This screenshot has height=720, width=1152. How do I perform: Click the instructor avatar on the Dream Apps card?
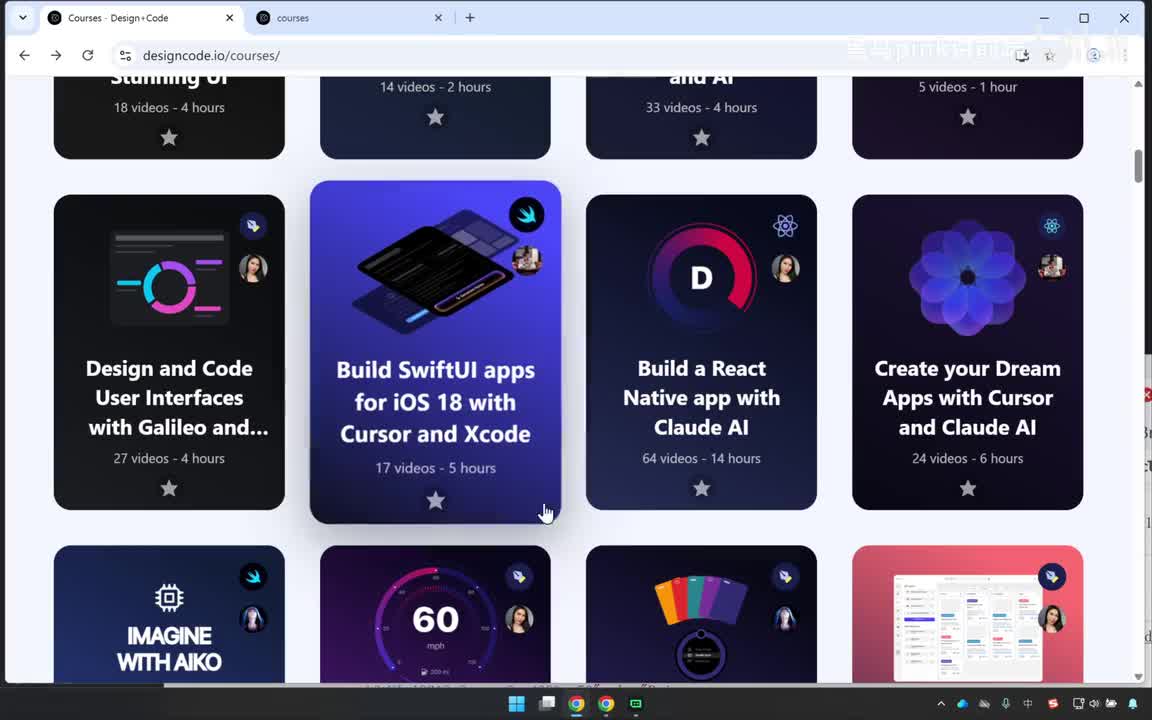click(x=1051, y=268)
